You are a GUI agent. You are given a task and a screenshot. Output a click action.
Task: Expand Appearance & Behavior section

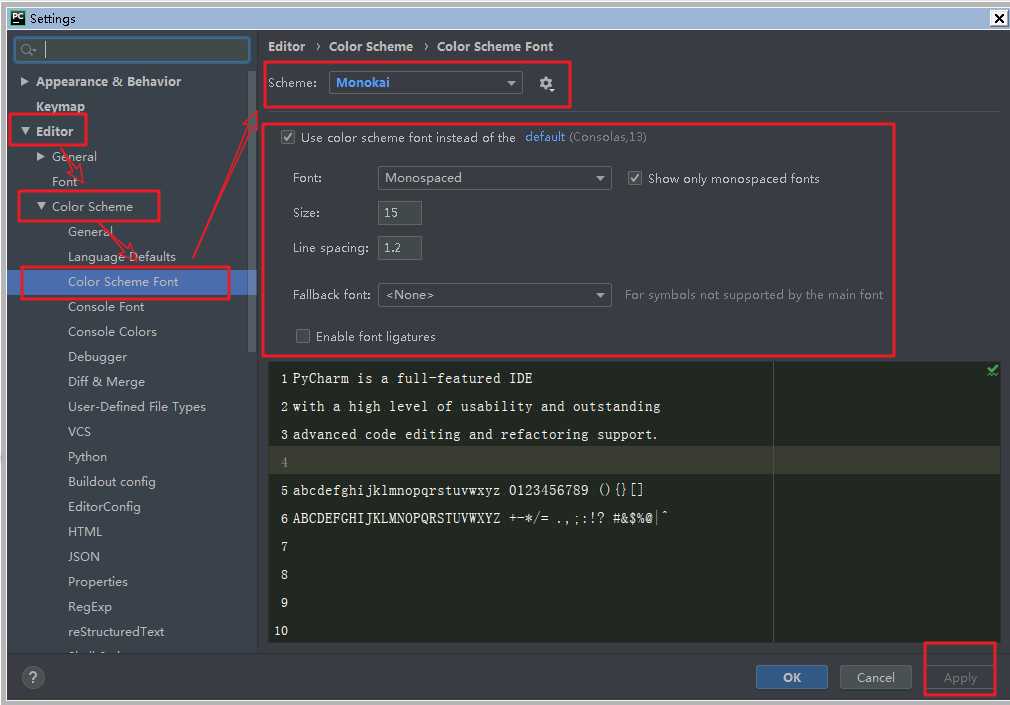tap(24, 81)
